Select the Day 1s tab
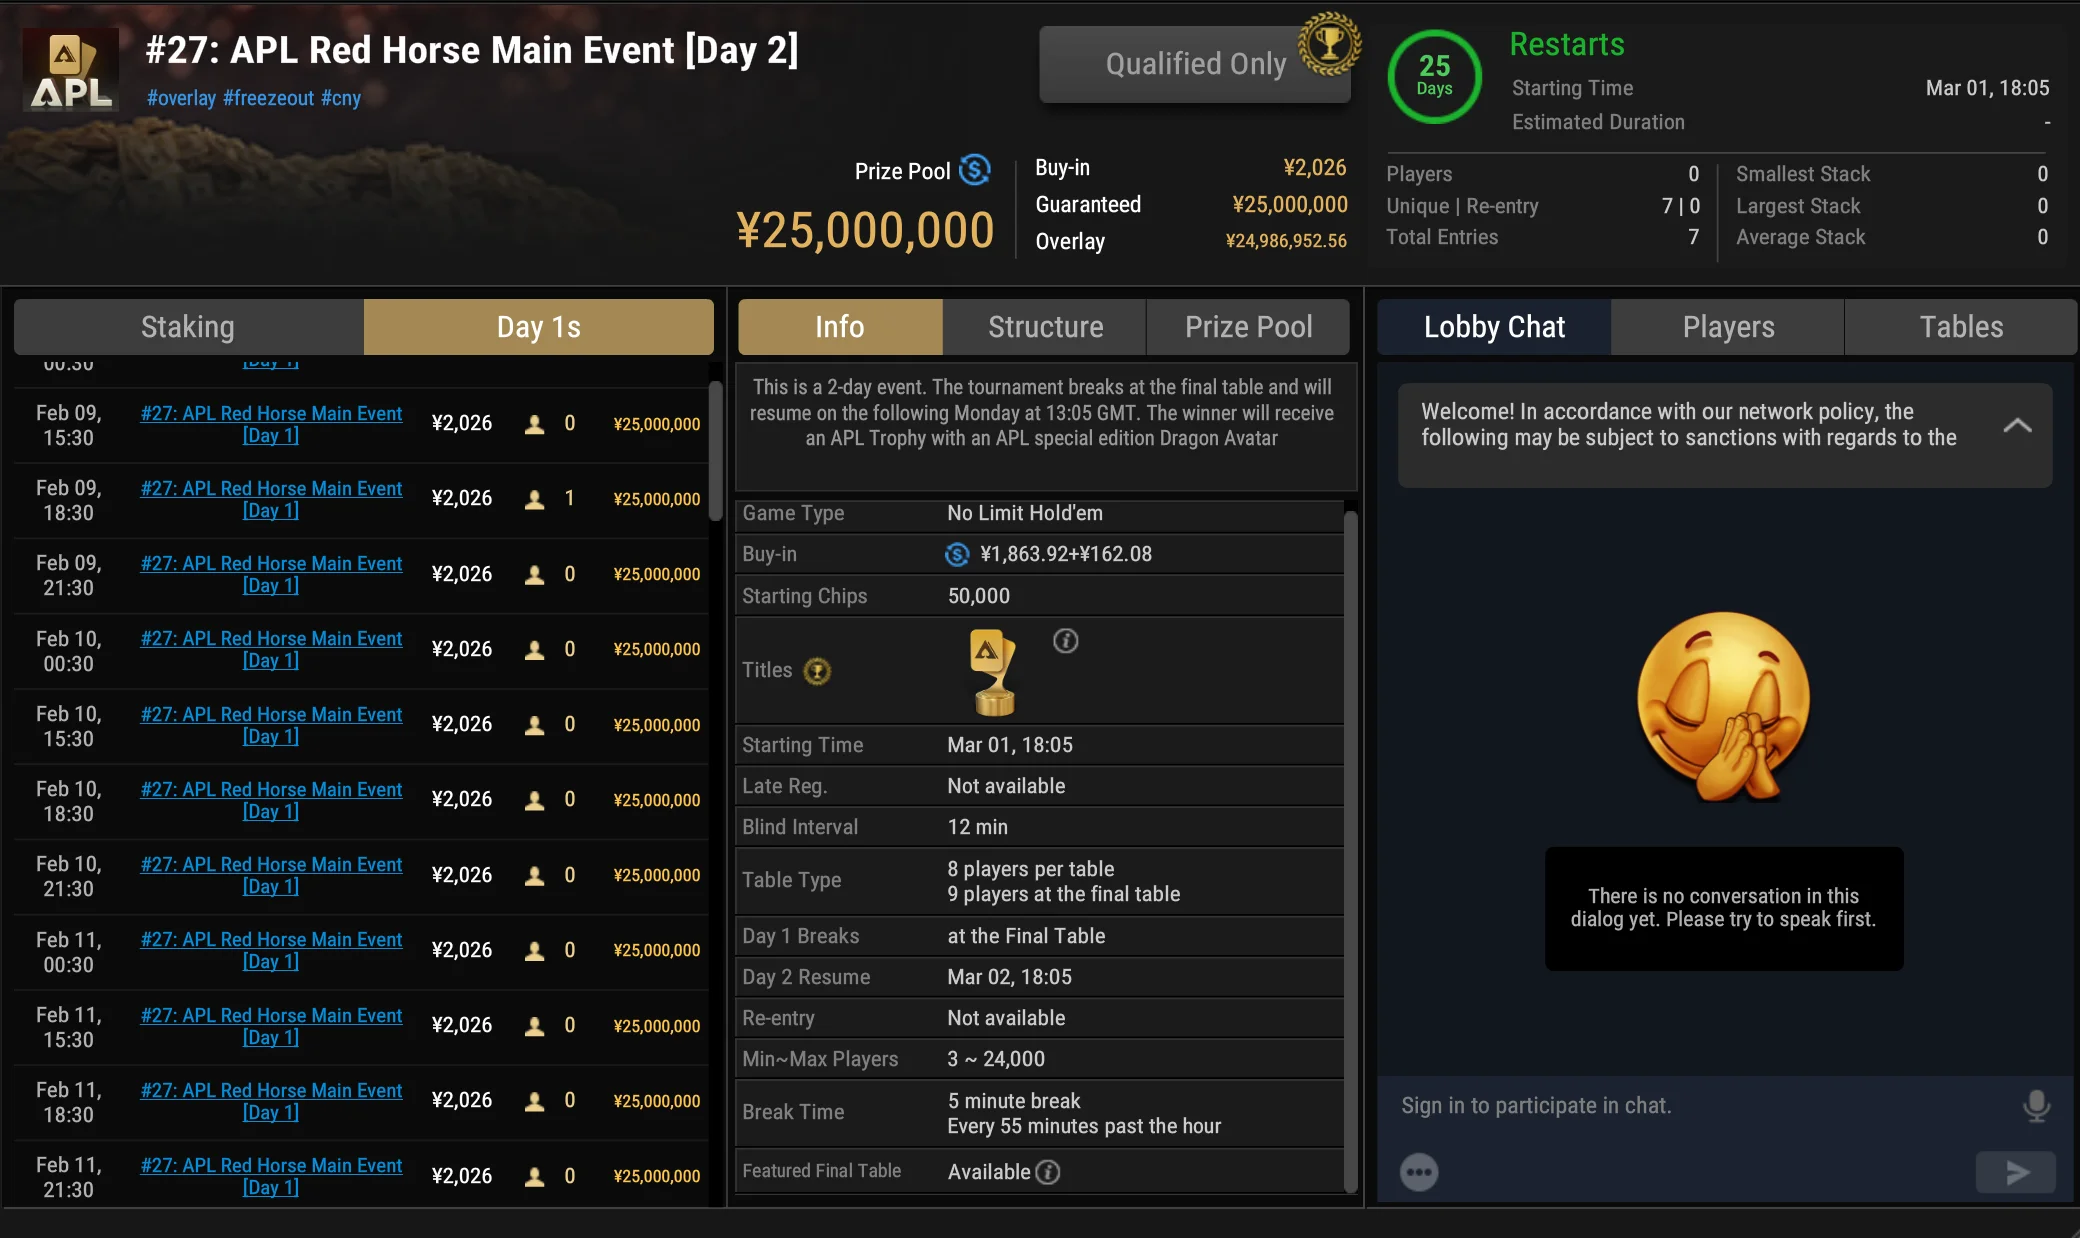2080x1238 pixels. 539,327
